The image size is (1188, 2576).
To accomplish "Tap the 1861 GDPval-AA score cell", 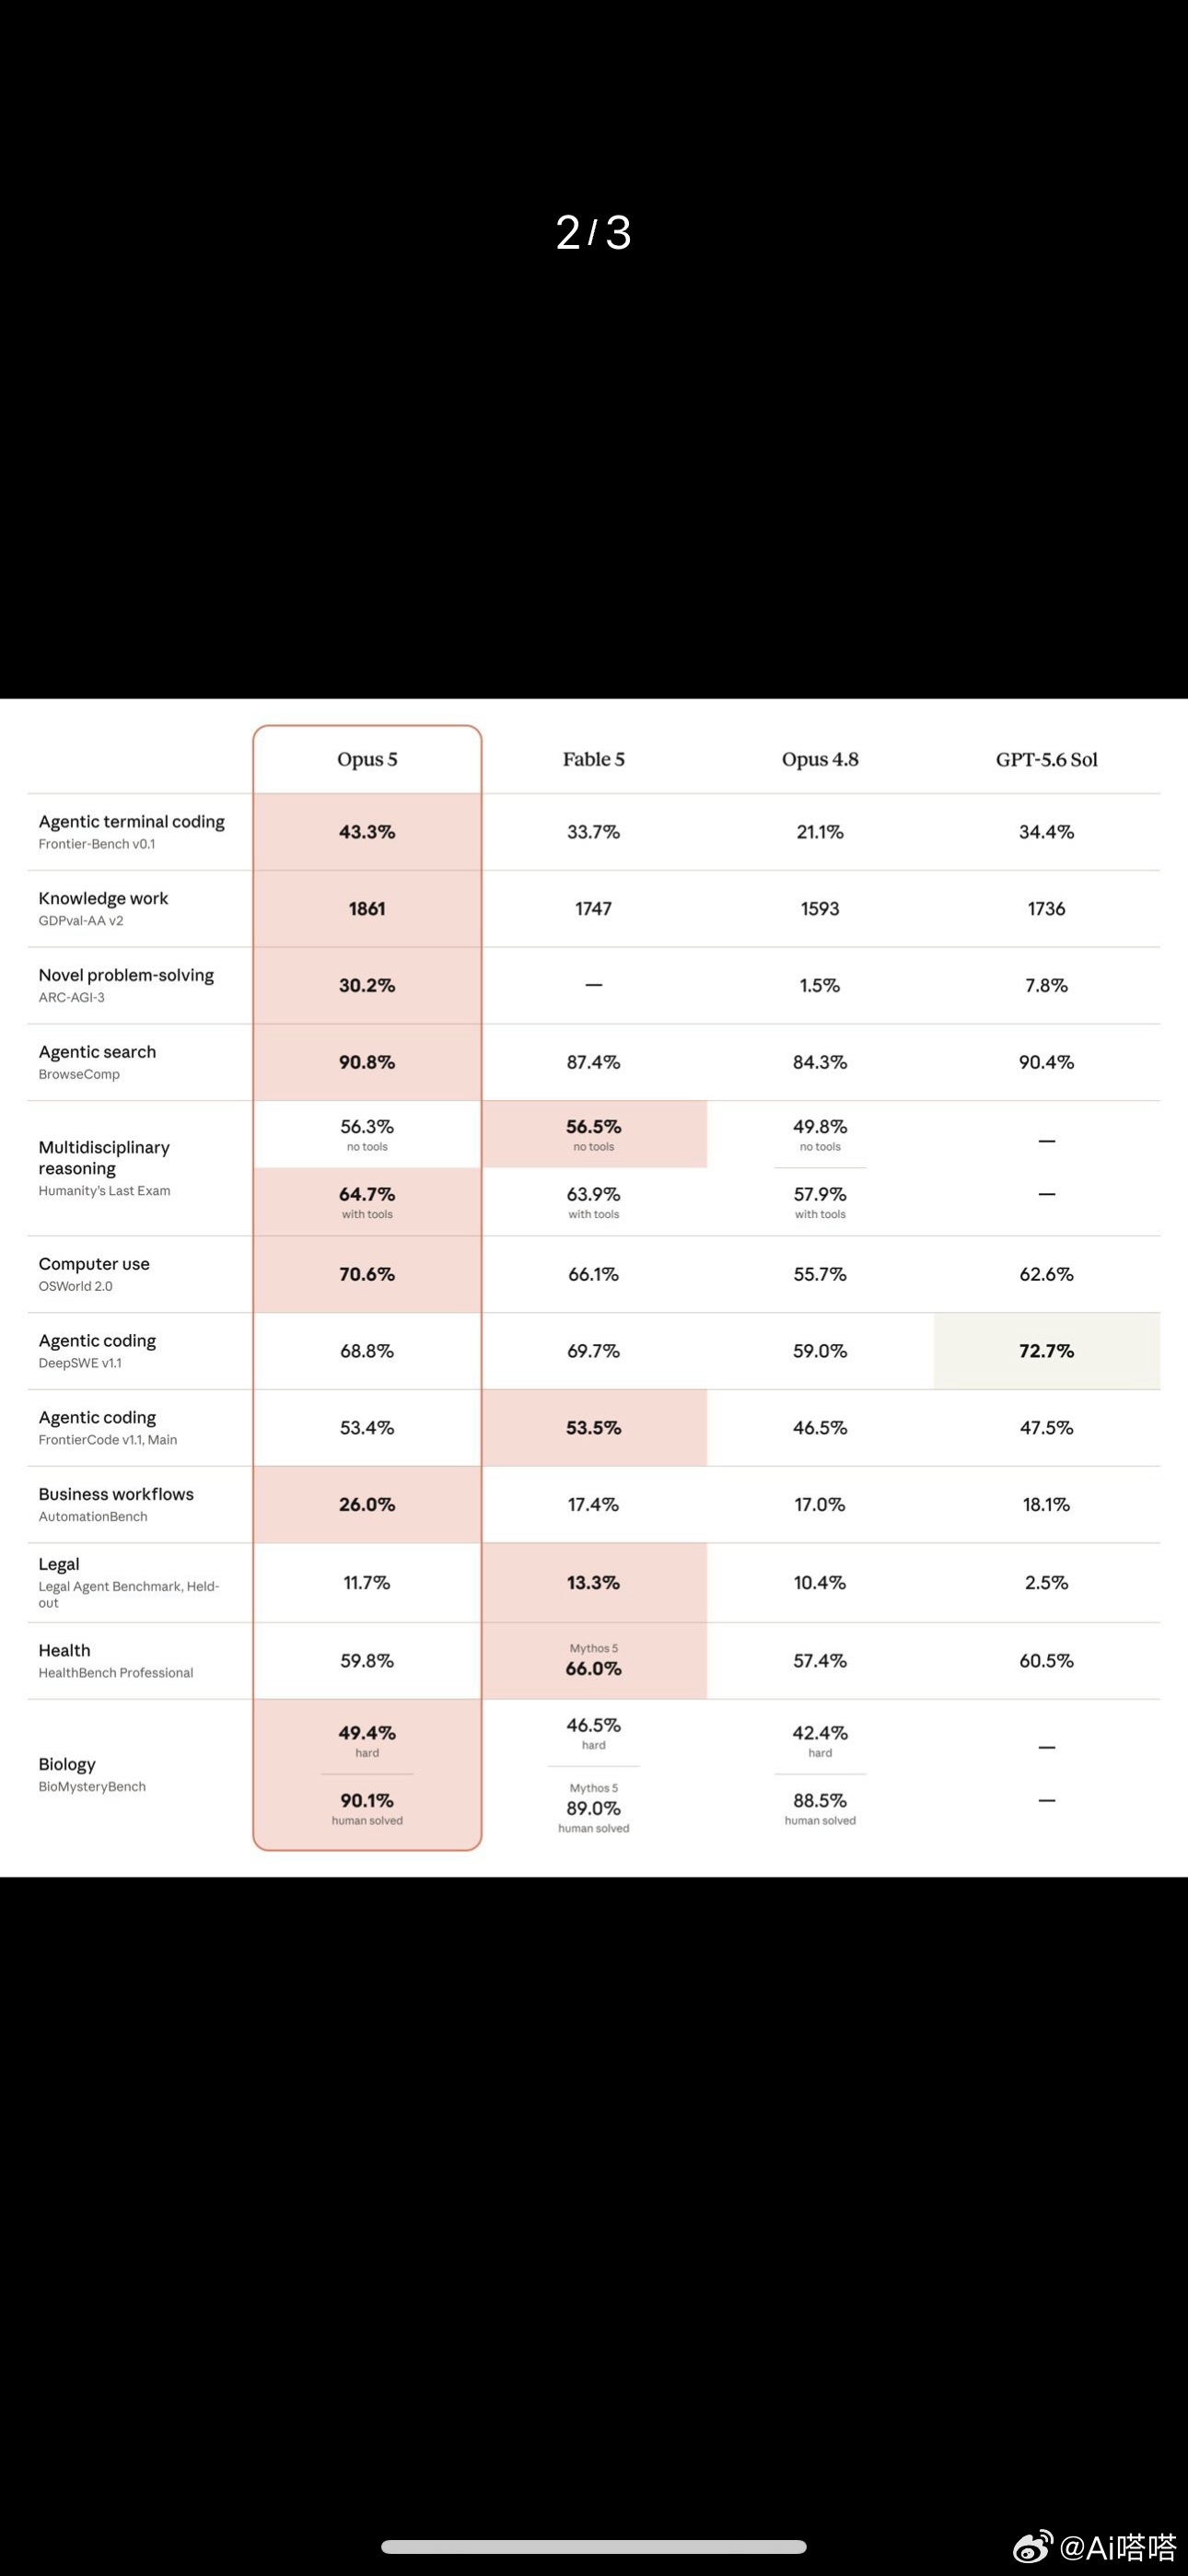I will pyautogui.click(x=367, y=909).
